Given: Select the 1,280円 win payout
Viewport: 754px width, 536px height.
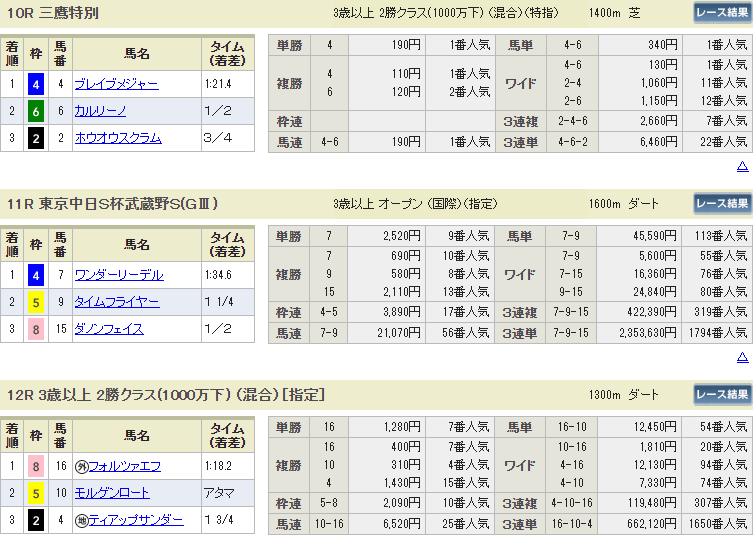Looking at the screenshot, I should coord(402,427).
